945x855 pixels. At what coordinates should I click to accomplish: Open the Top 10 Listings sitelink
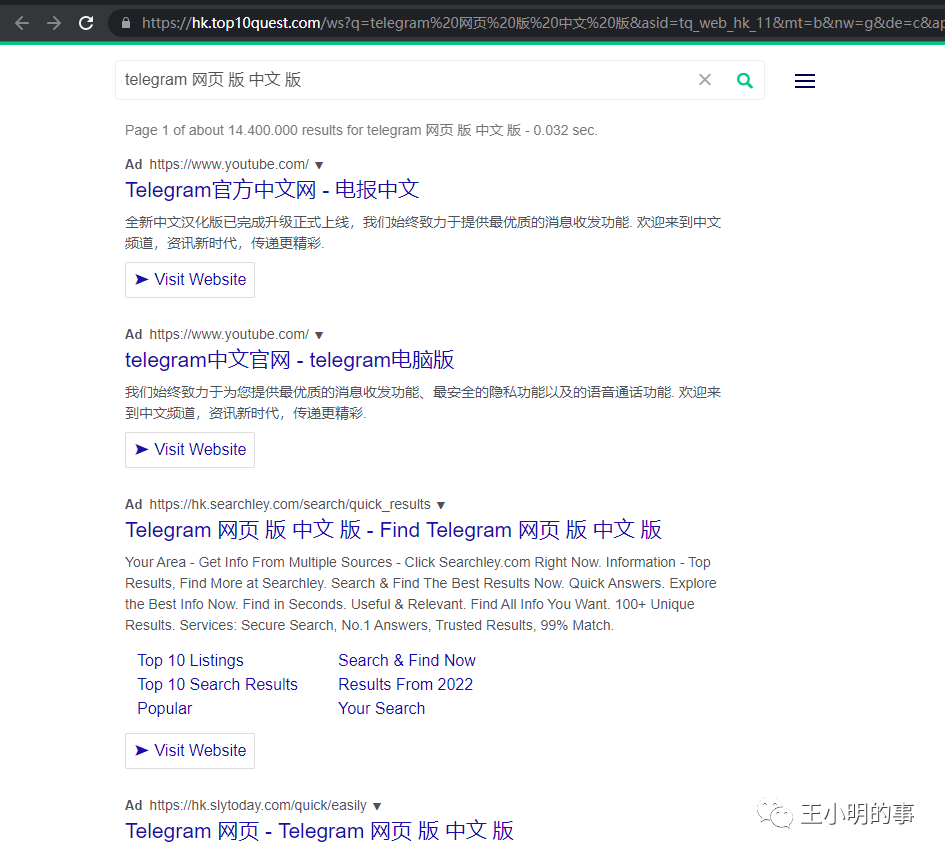[190, 660]
